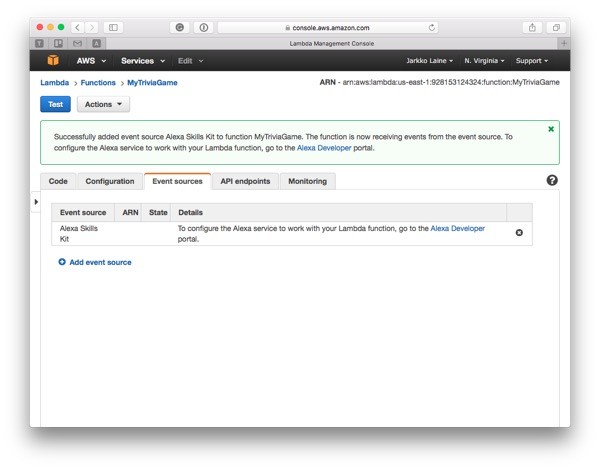Click the MyTriviaGame breadcrumb link
The height and width of the screenshot is (470, 600).
(152, 83)
